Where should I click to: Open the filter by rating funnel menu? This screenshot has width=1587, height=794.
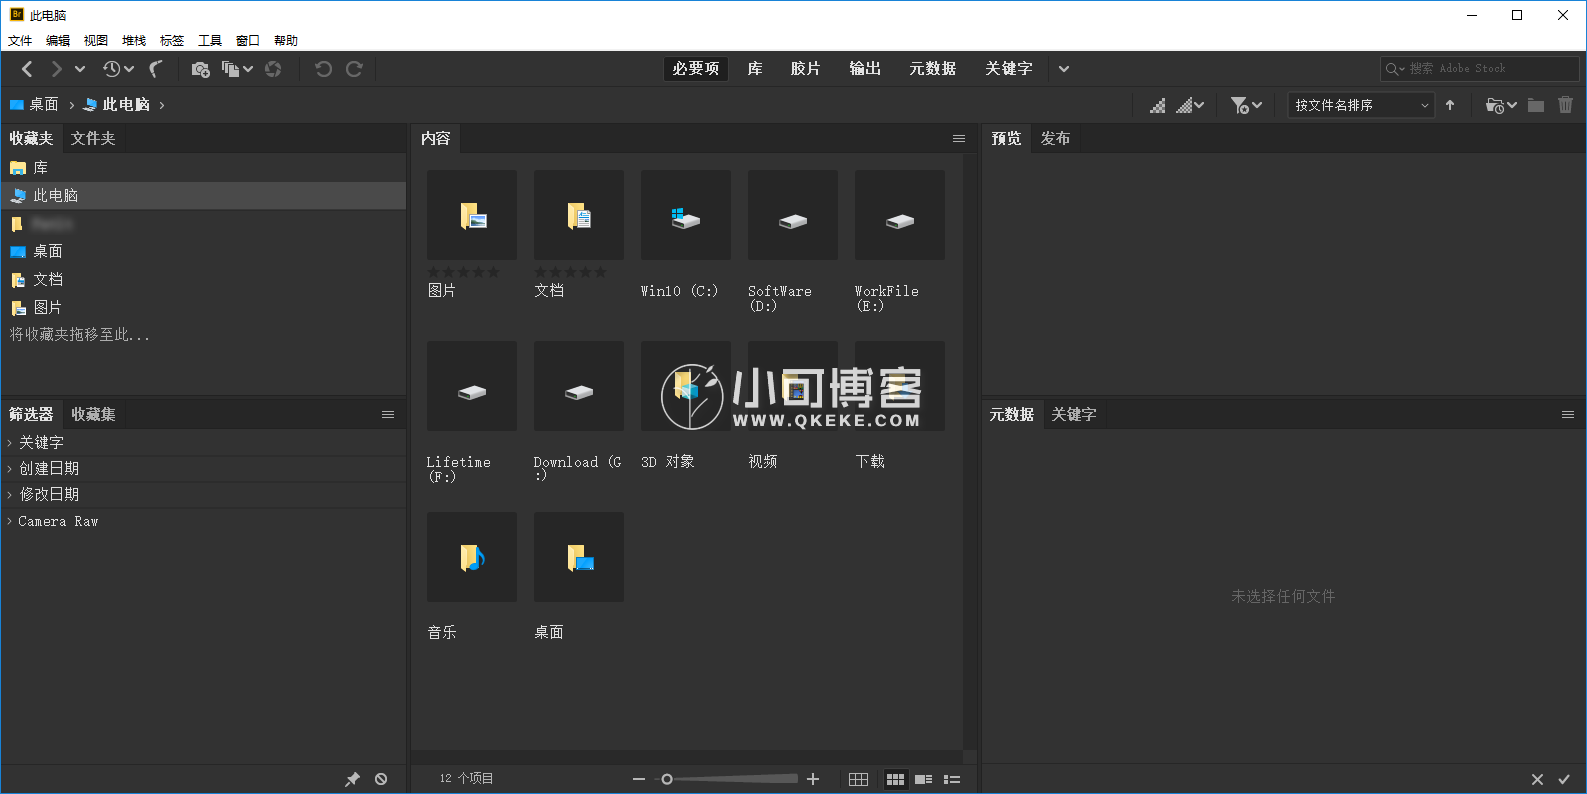(1246, 105)
